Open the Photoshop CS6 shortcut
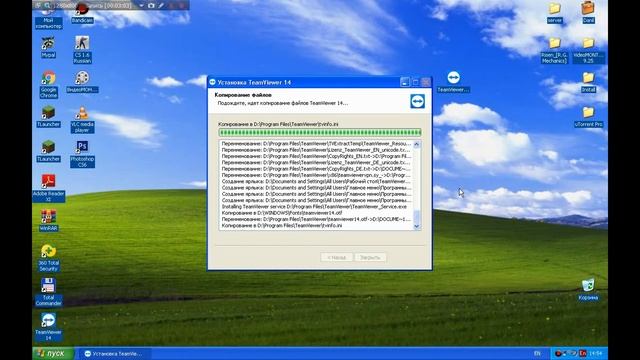This screenshot has height=360, width=640. (82, 153)
